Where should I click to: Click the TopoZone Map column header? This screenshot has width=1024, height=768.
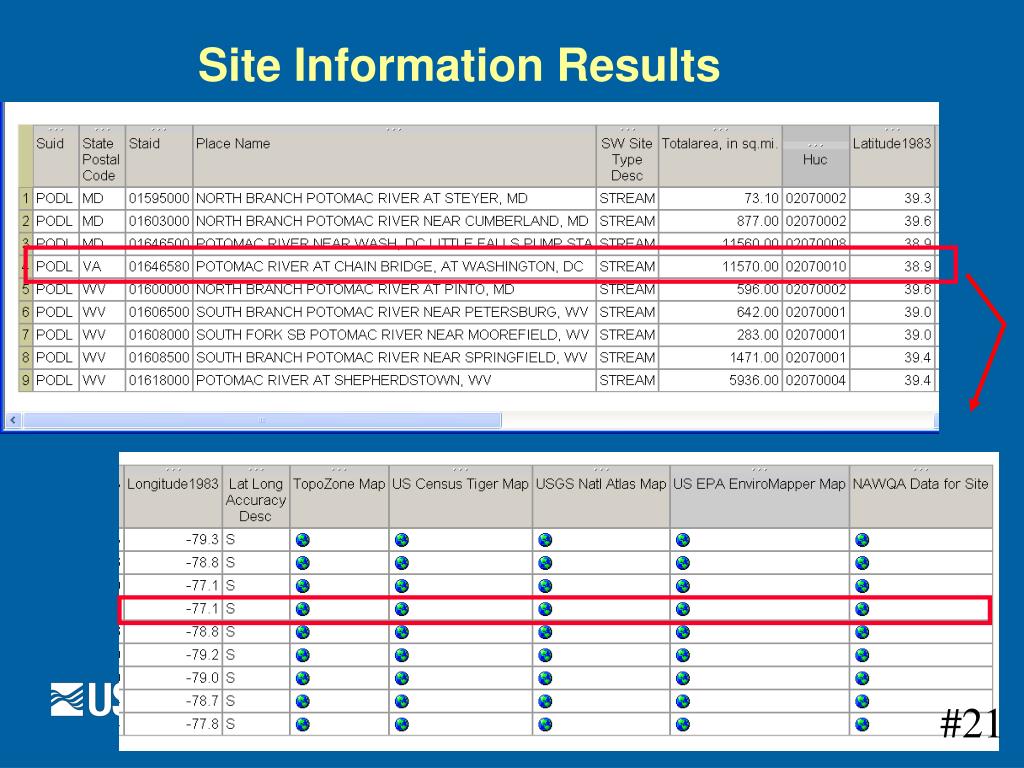339,496
